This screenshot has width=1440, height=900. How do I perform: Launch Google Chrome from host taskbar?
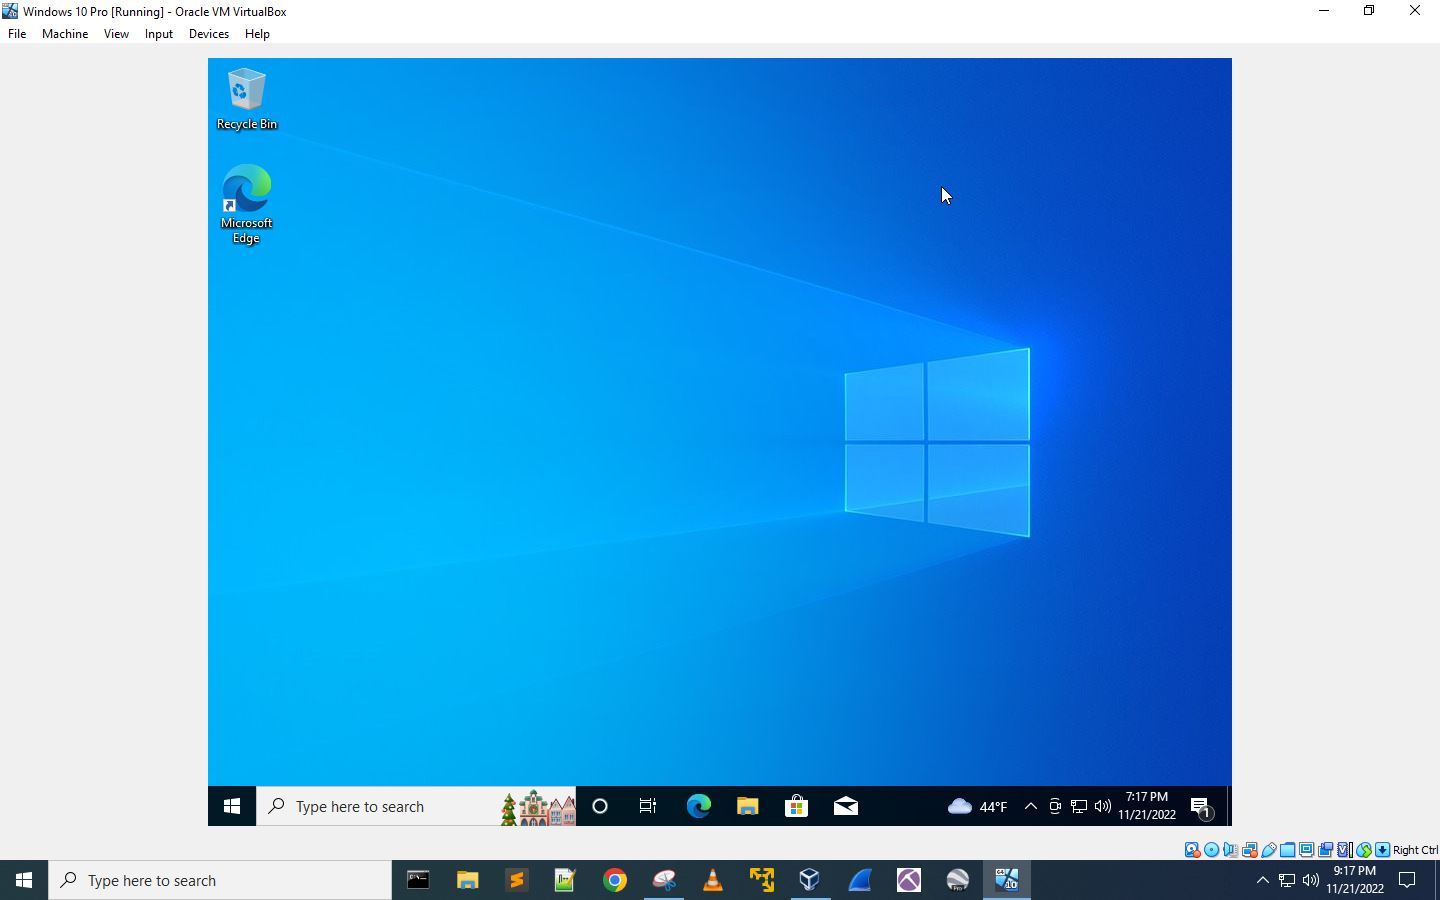click(x=614, y=880)
